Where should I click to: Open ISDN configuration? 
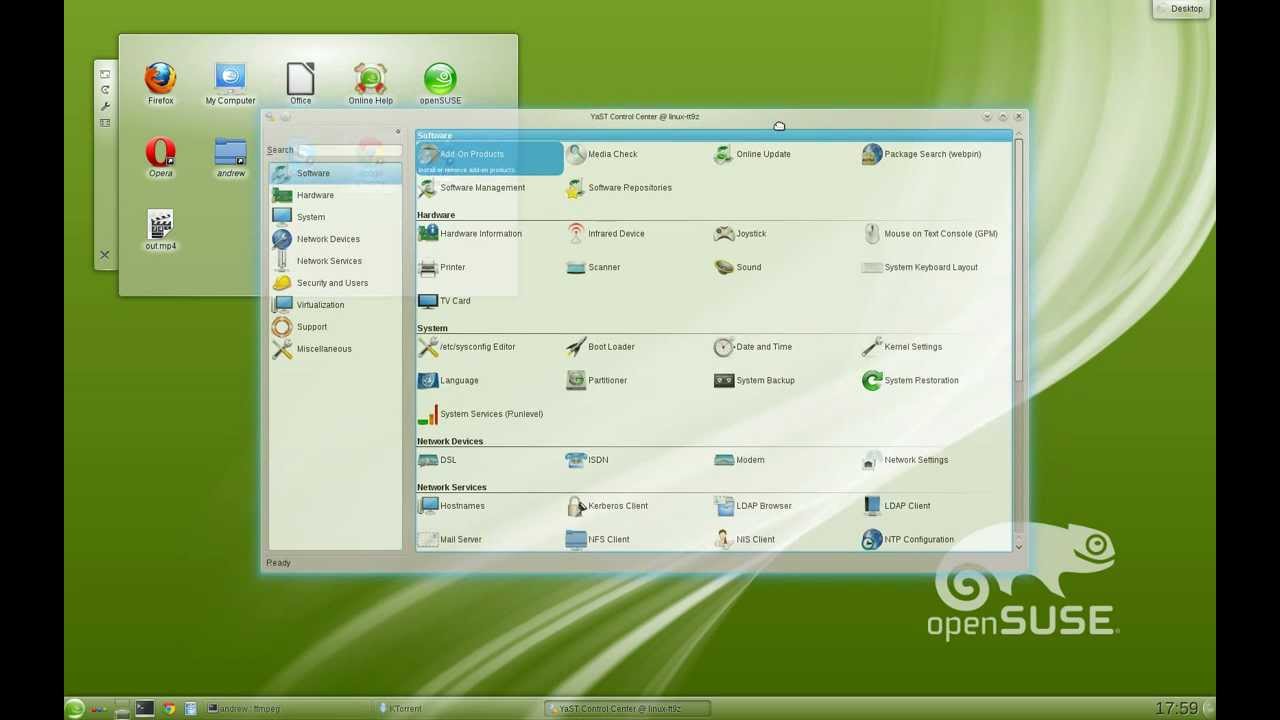587,460
